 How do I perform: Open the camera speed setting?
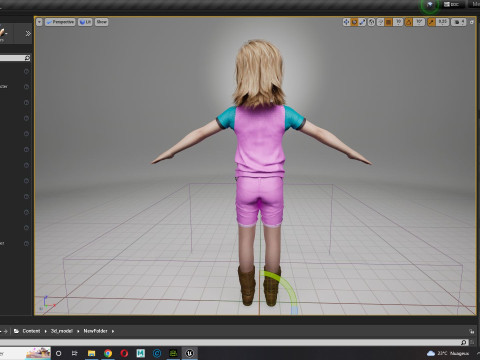pos(459,22)
